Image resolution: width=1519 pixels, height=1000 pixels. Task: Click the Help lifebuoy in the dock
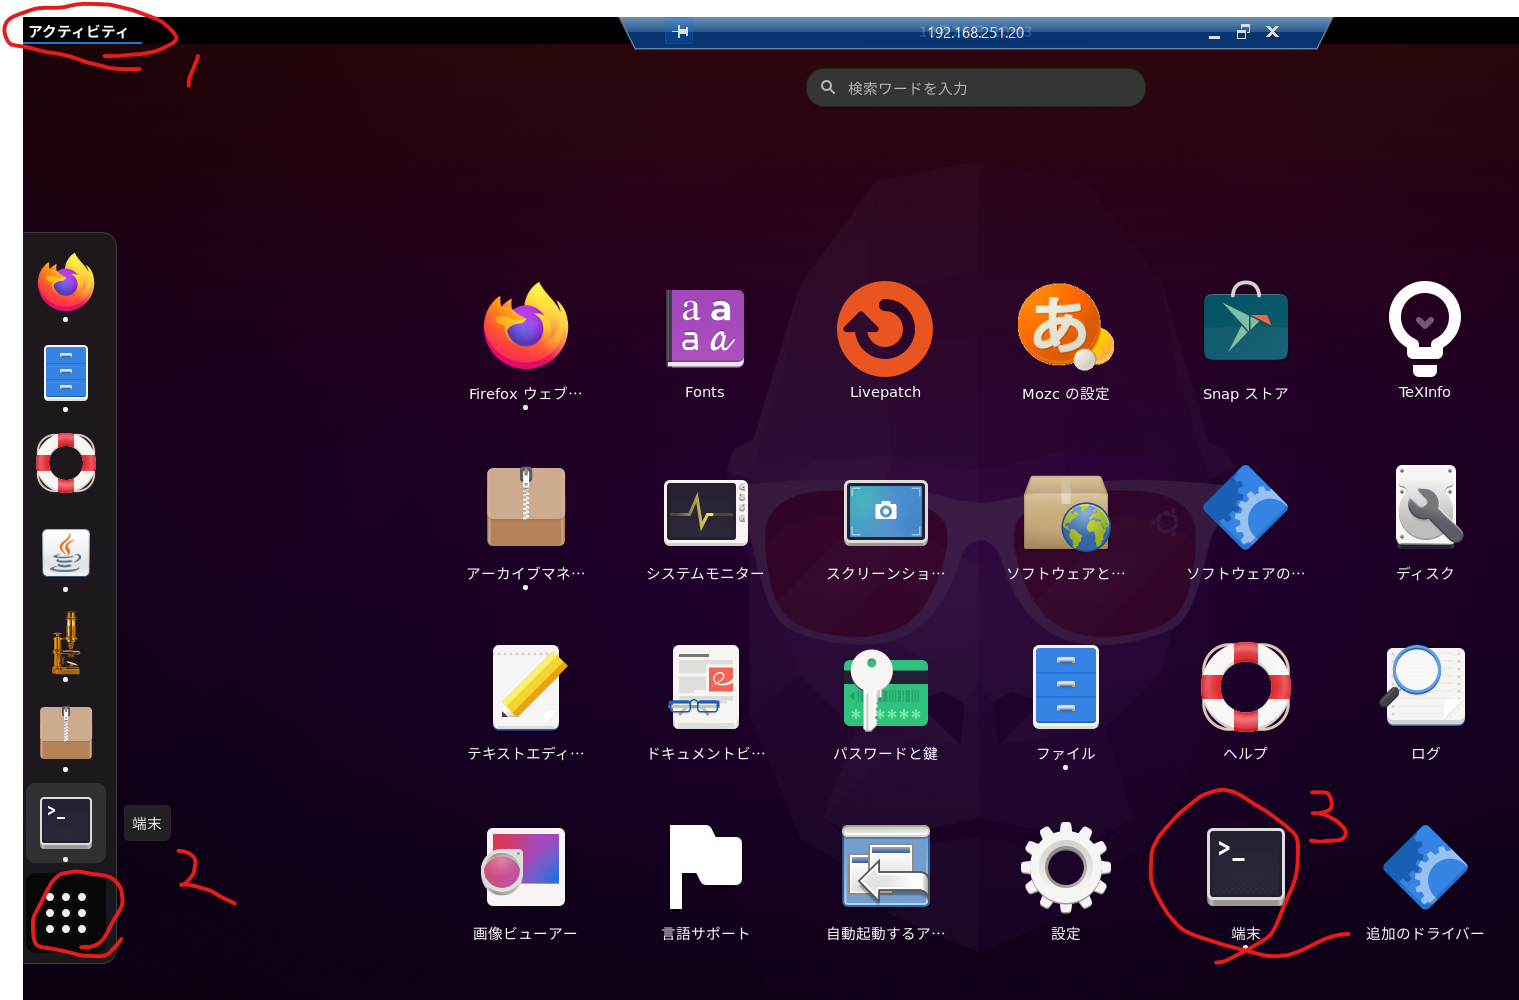coord(66,463)
